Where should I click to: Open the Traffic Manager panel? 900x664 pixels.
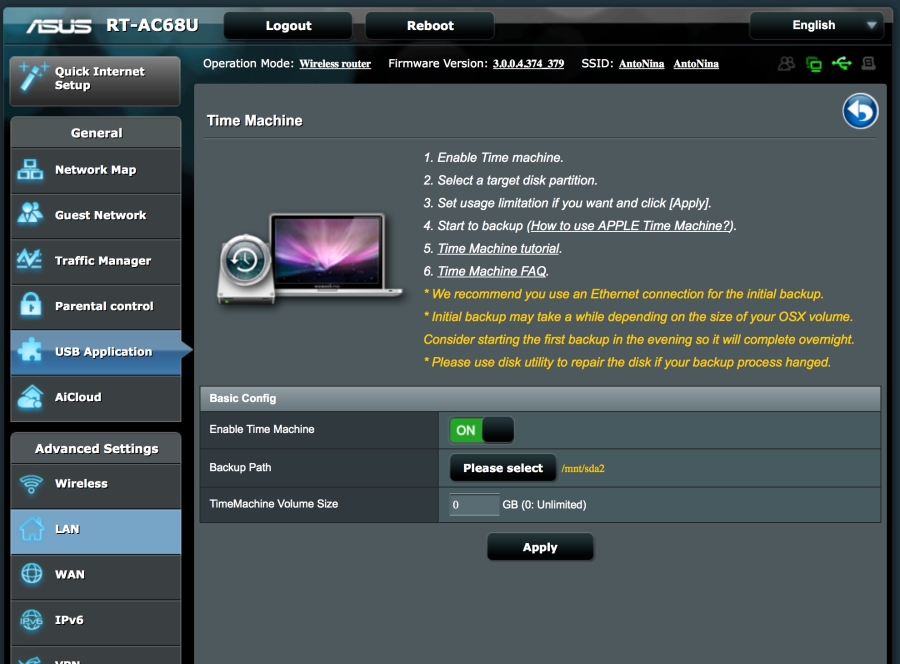click(95, 261)
